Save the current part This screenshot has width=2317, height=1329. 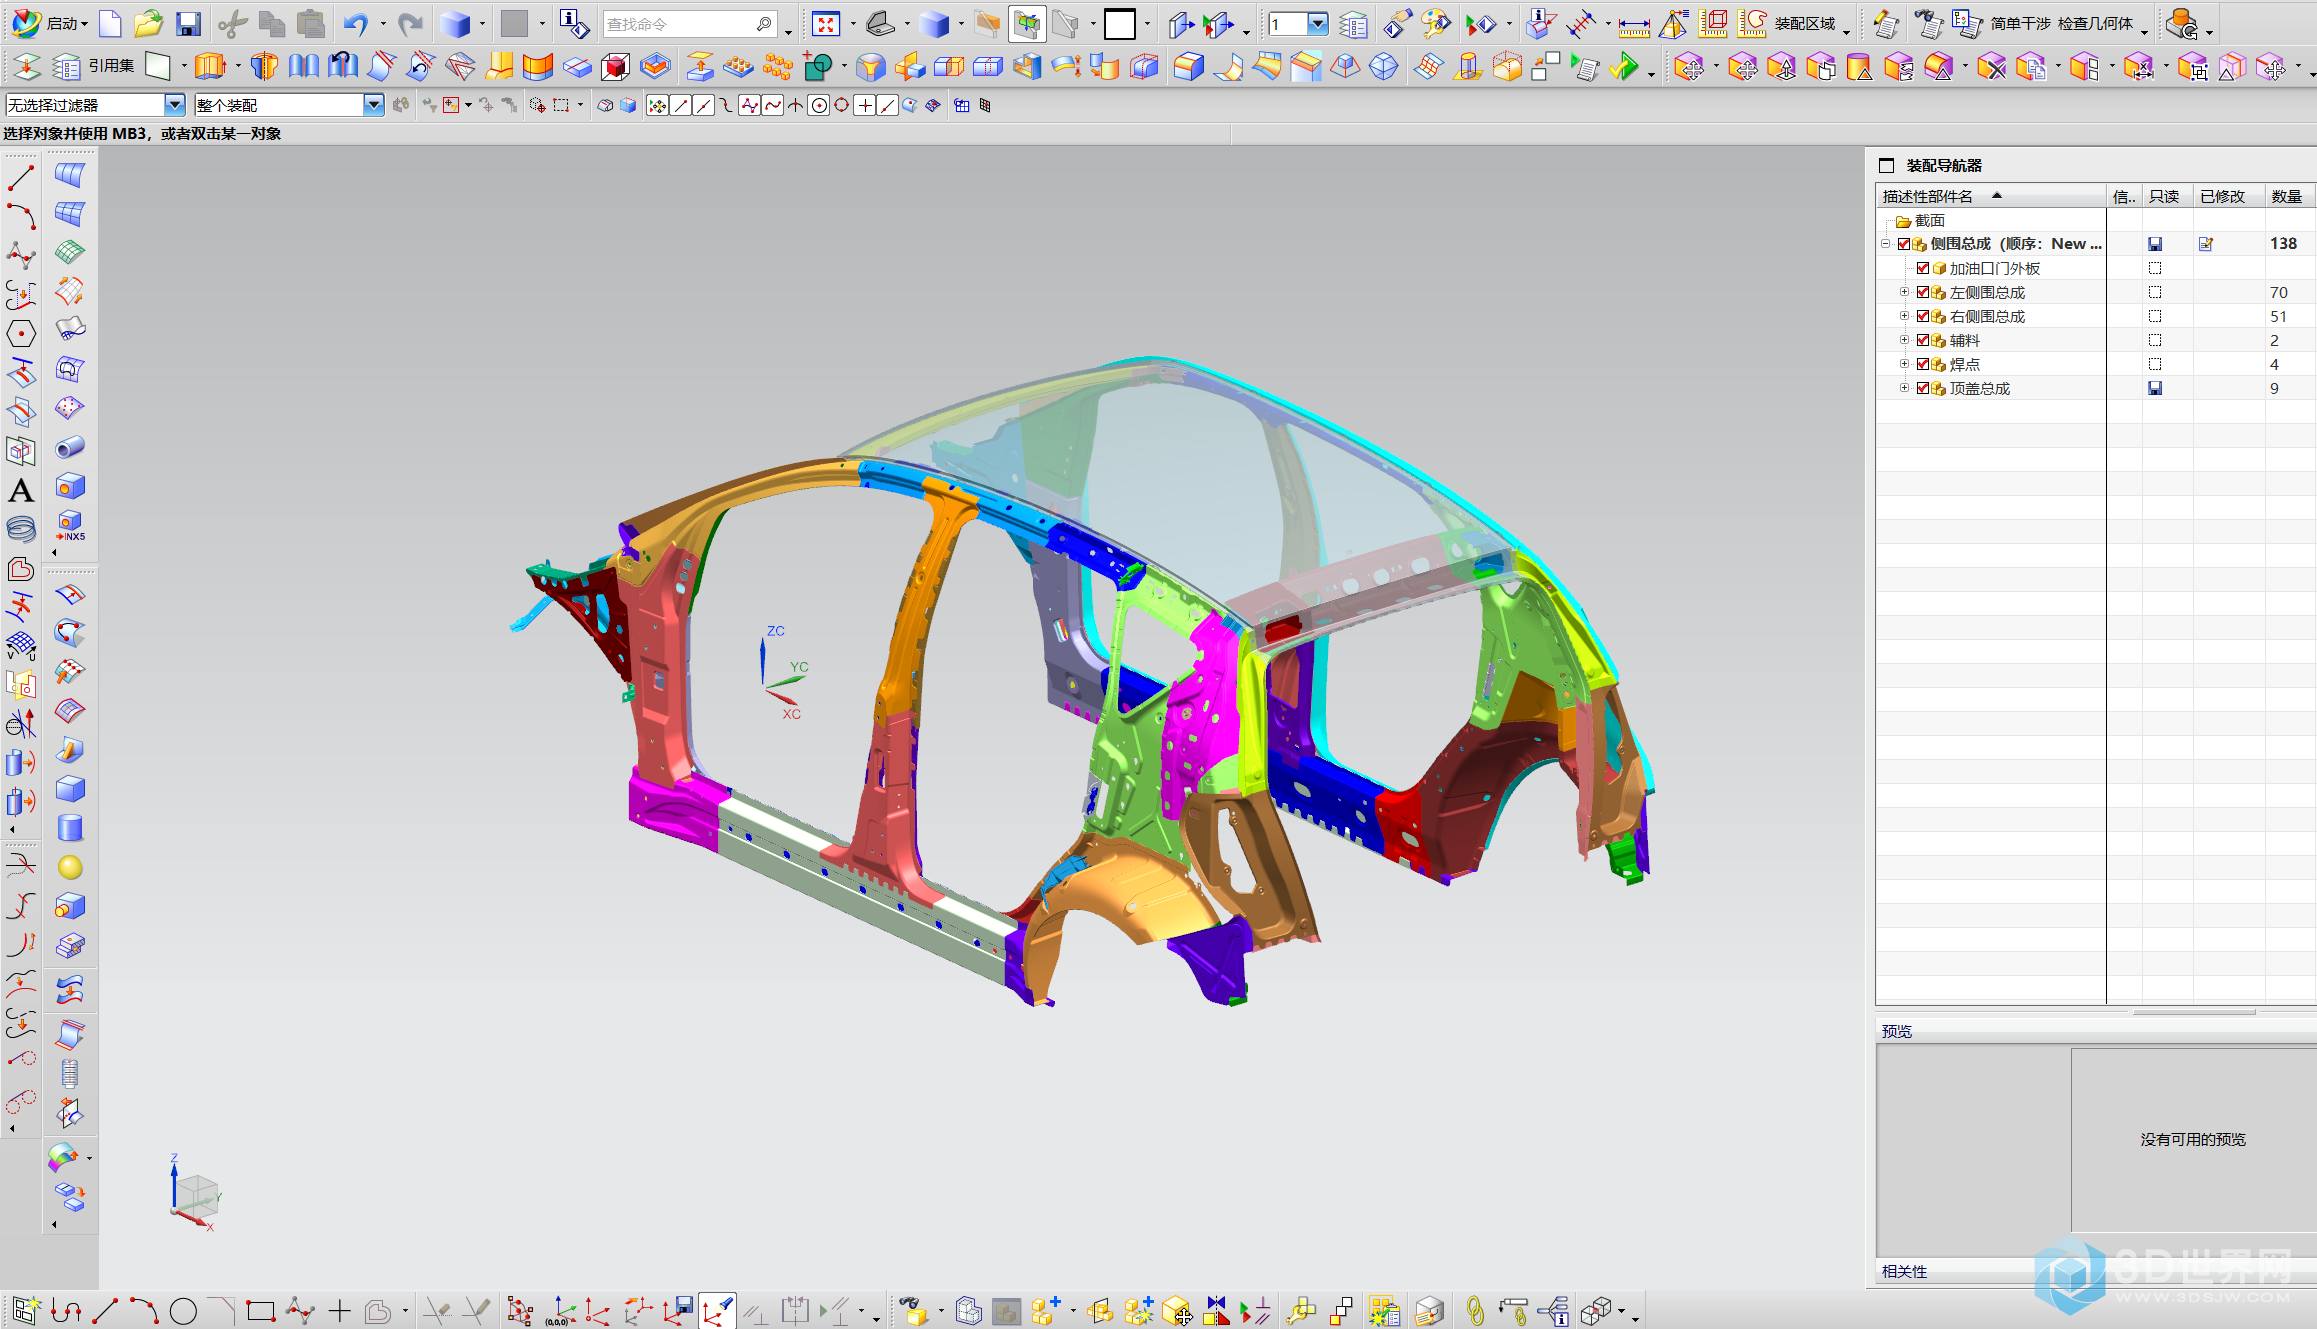click(x=188, y=23)
